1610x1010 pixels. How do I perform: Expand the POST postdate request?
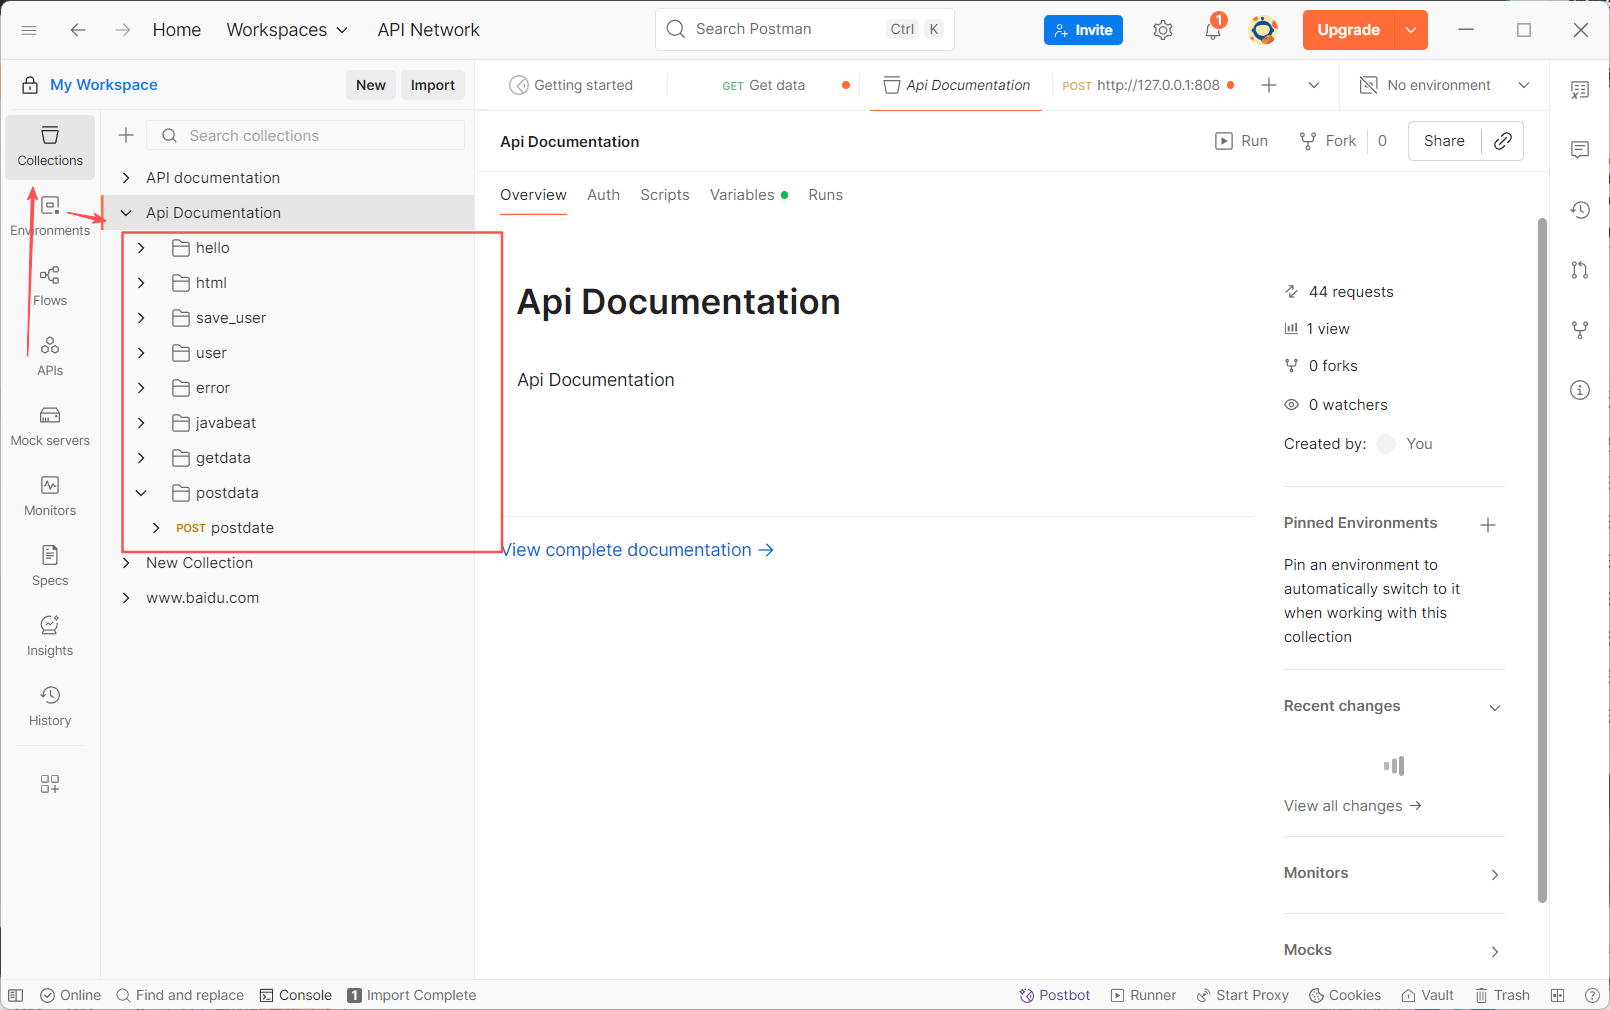pyautogui.click(x=156, y=528)
